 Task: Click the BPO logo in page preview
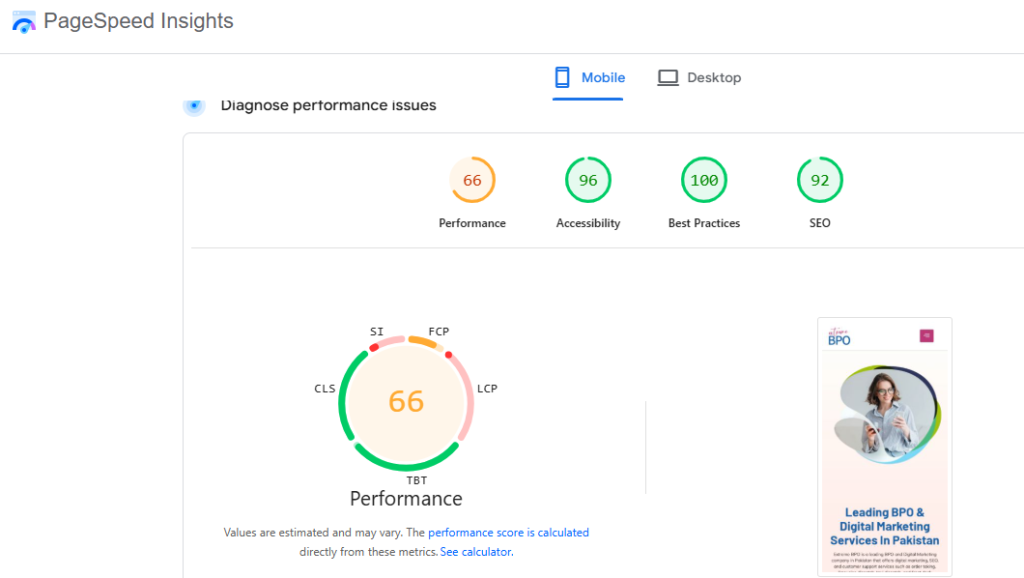point(839,338)
